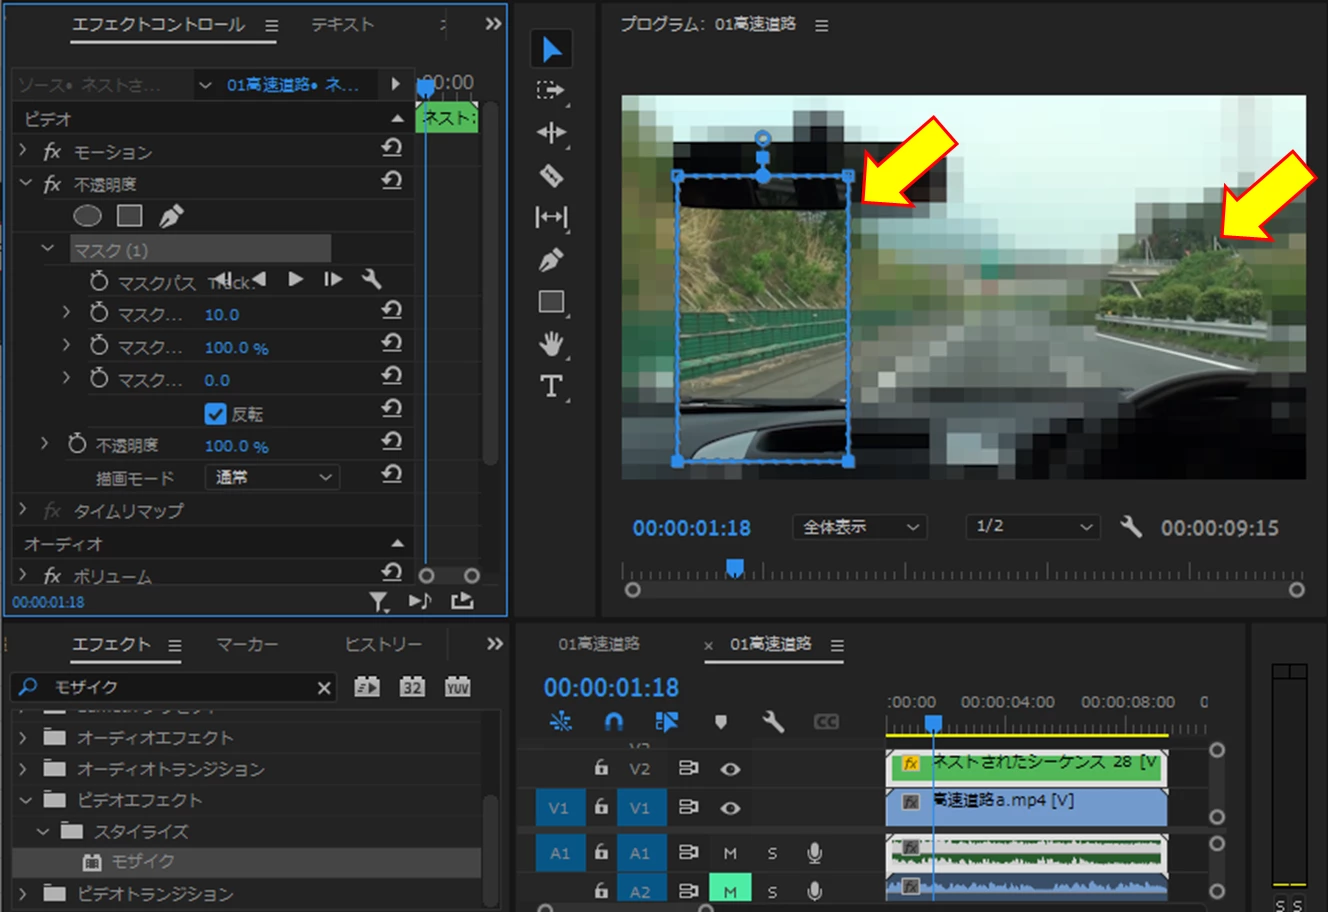Viewport: 1328px width, 912px height.
Task: Toggle lock on track V2
Action: (601, 768)
